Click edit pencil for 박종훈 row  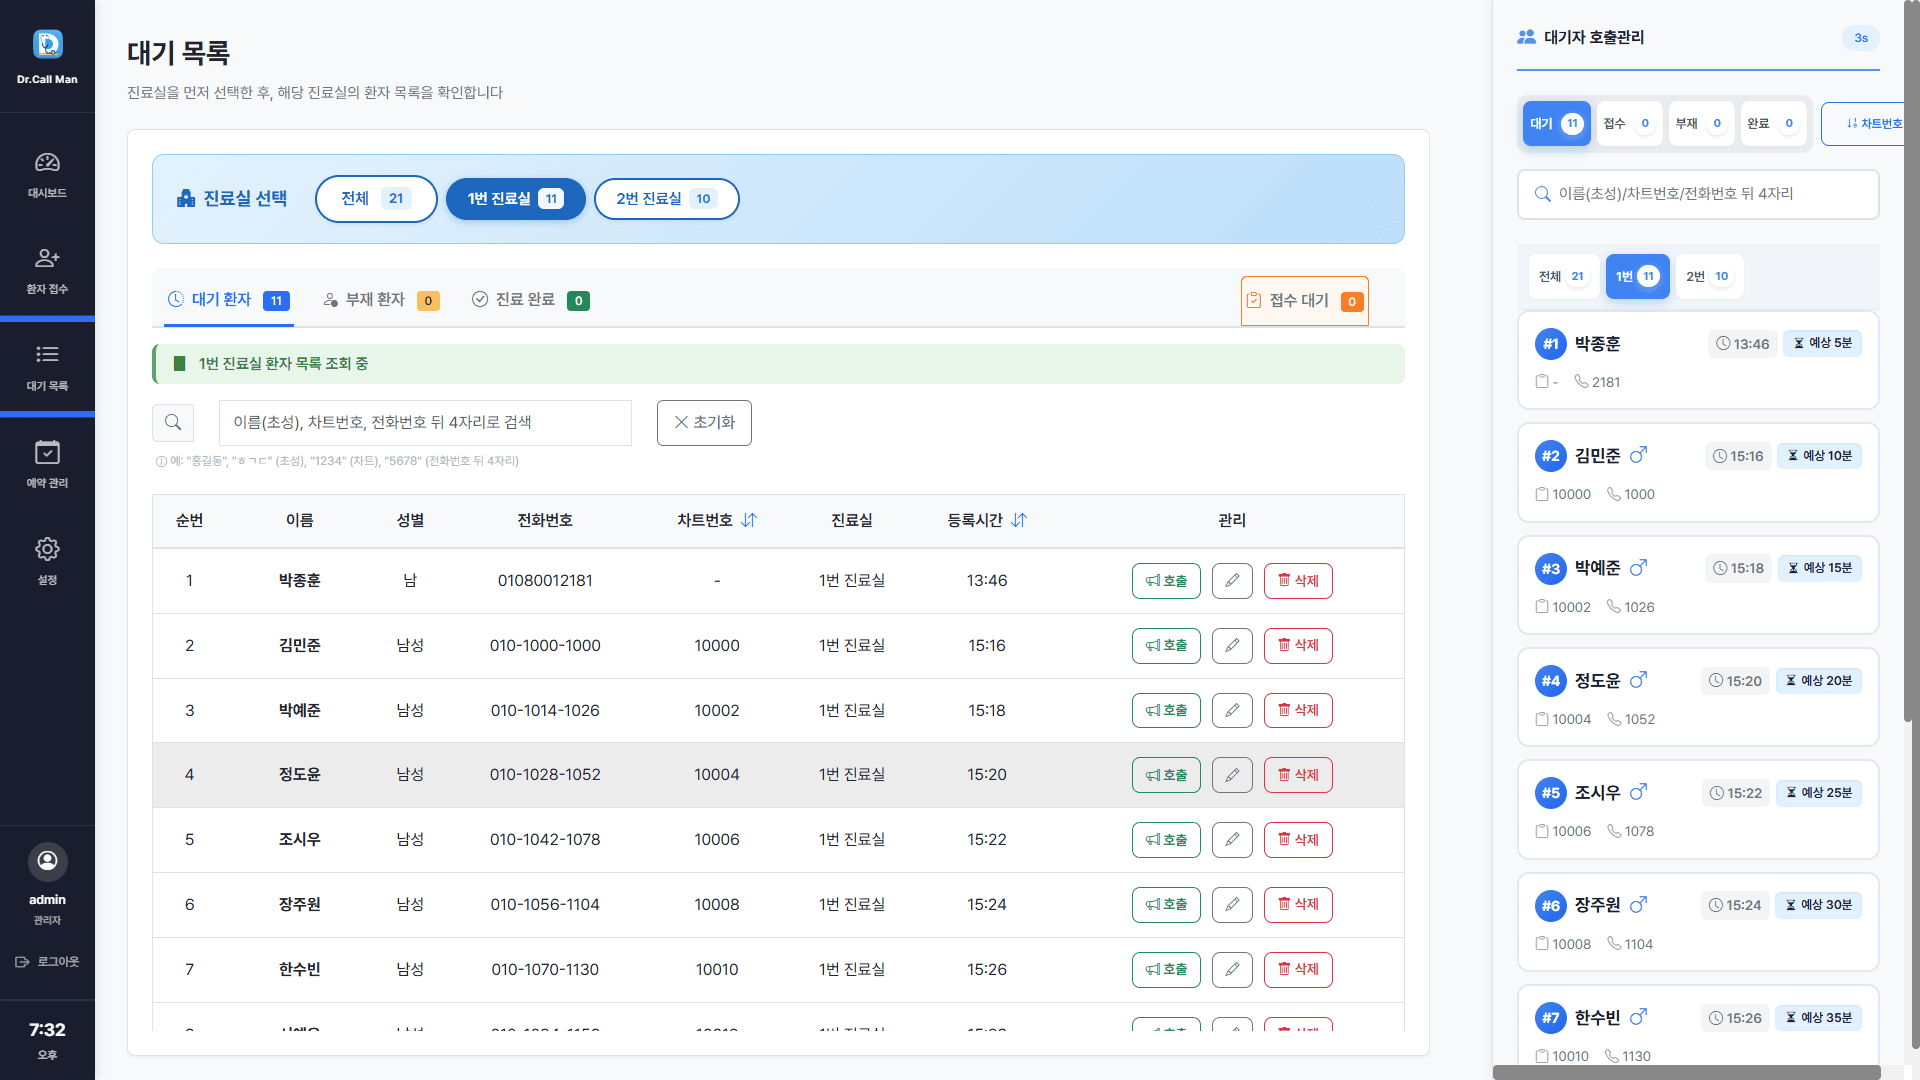click(1232, 581)
